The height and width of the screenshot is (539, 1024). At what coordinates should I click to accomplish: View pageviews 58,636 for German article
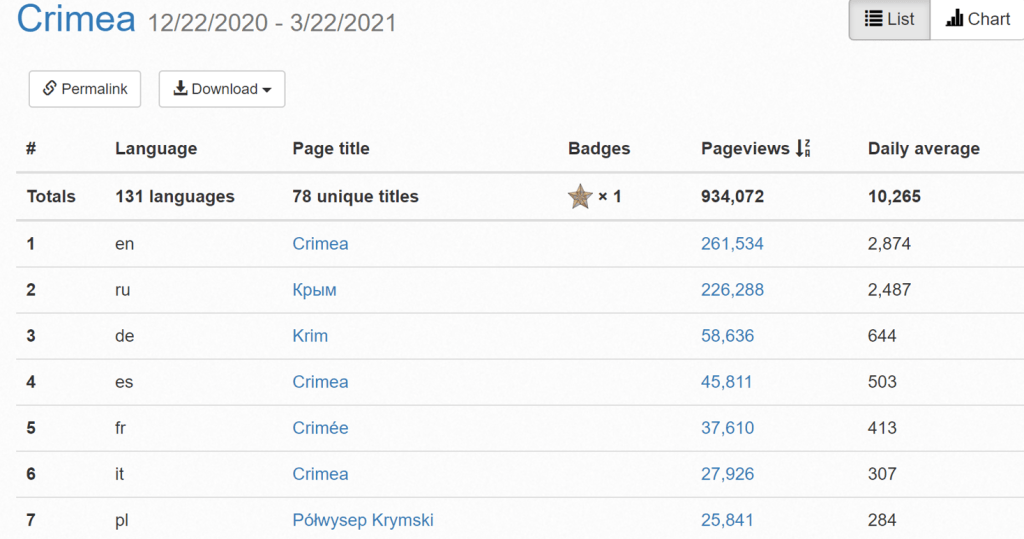click(727, 336)
